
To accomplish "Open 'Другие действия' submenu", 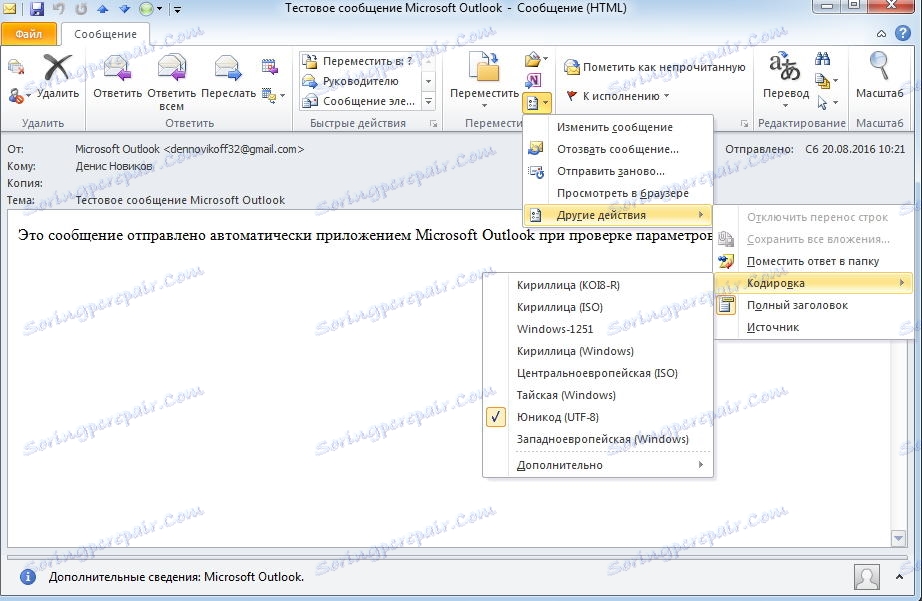I will click(617, 215).
